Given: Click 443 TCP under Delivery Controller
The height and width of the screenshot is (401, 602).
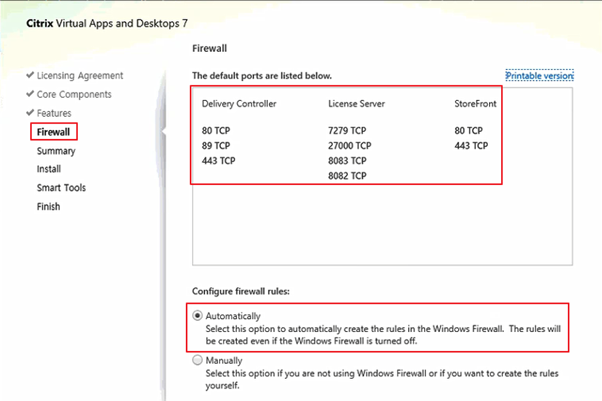Looking at the screenshot, I should (x=219, y=161).
